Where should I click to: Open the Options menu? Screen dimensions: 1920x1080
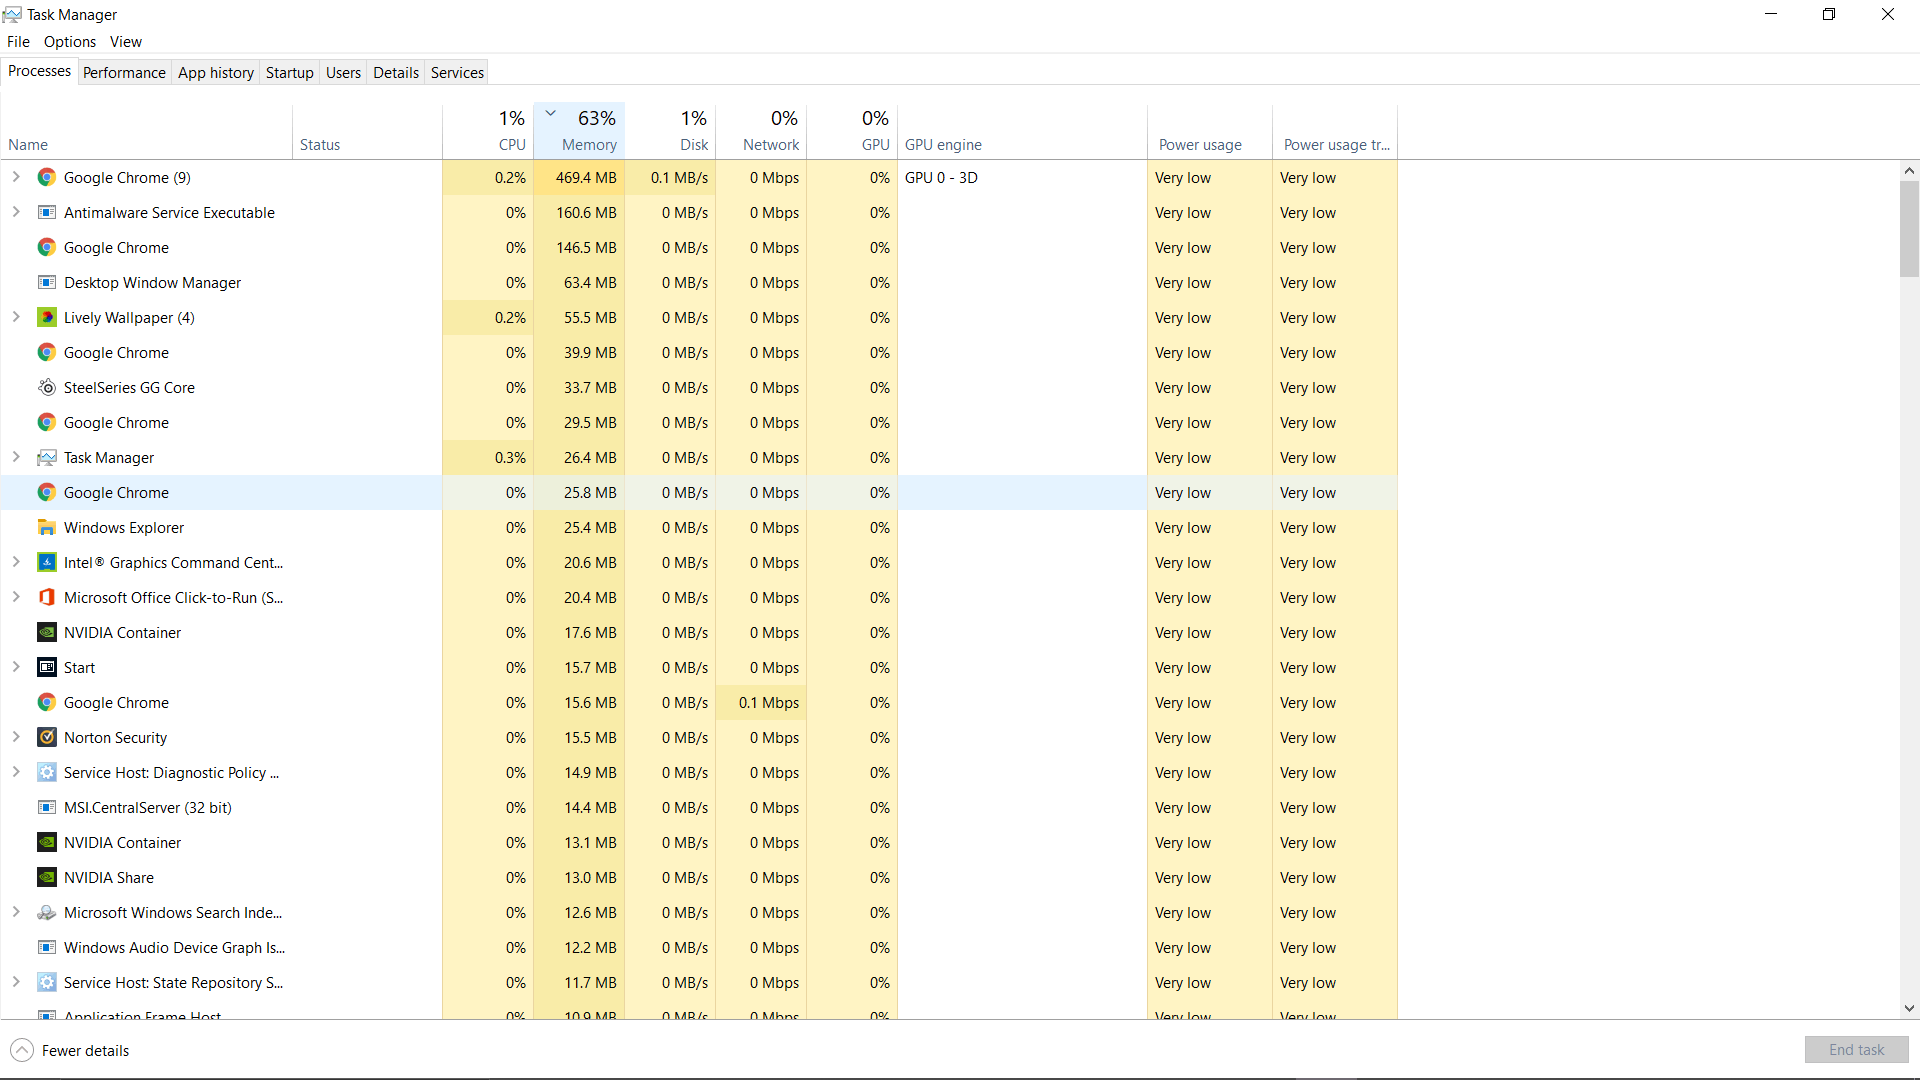point(70,42)
